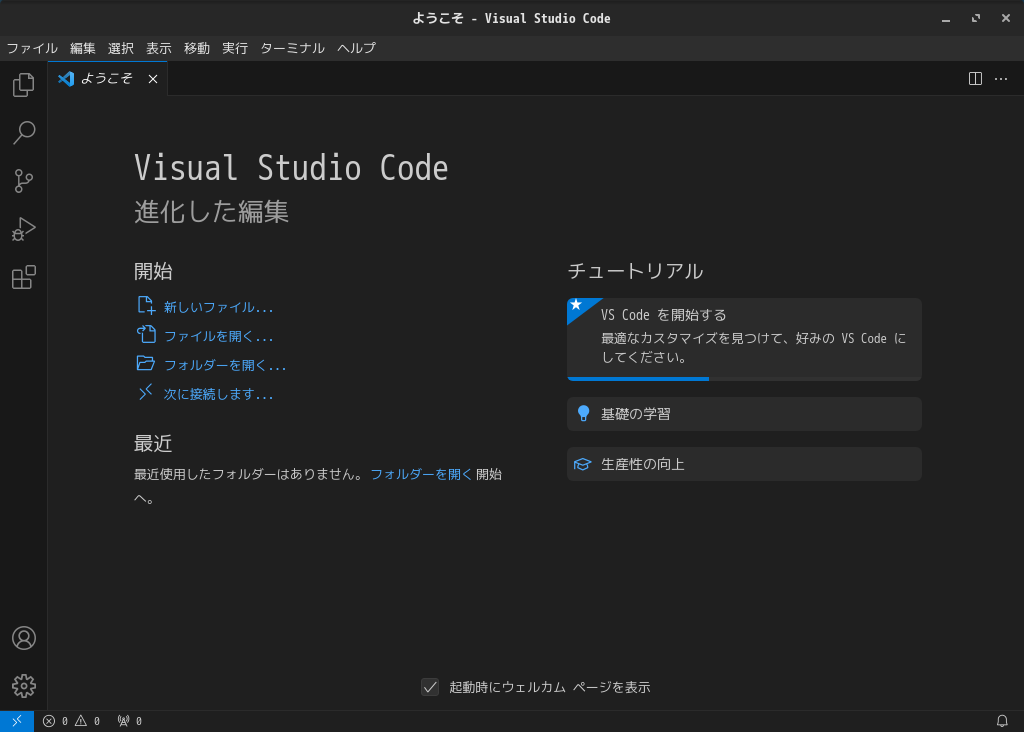Image resolution: width=1024 pixels, height=732 pixels.
Task: Click the remote connect icon beside 次に接続します
Action: (x=146, y=392)
